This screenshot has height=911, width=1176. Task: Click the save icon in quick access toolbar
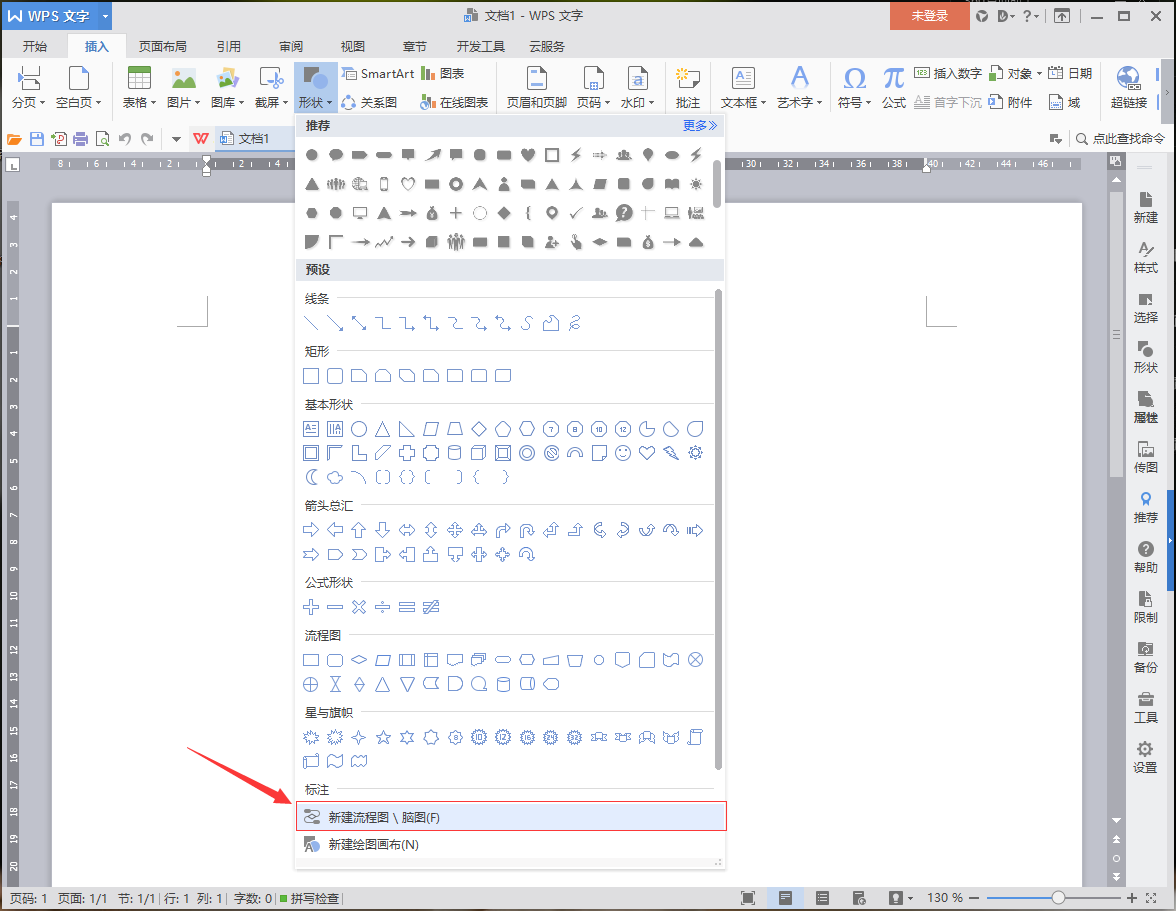click(x=37, y=139)
